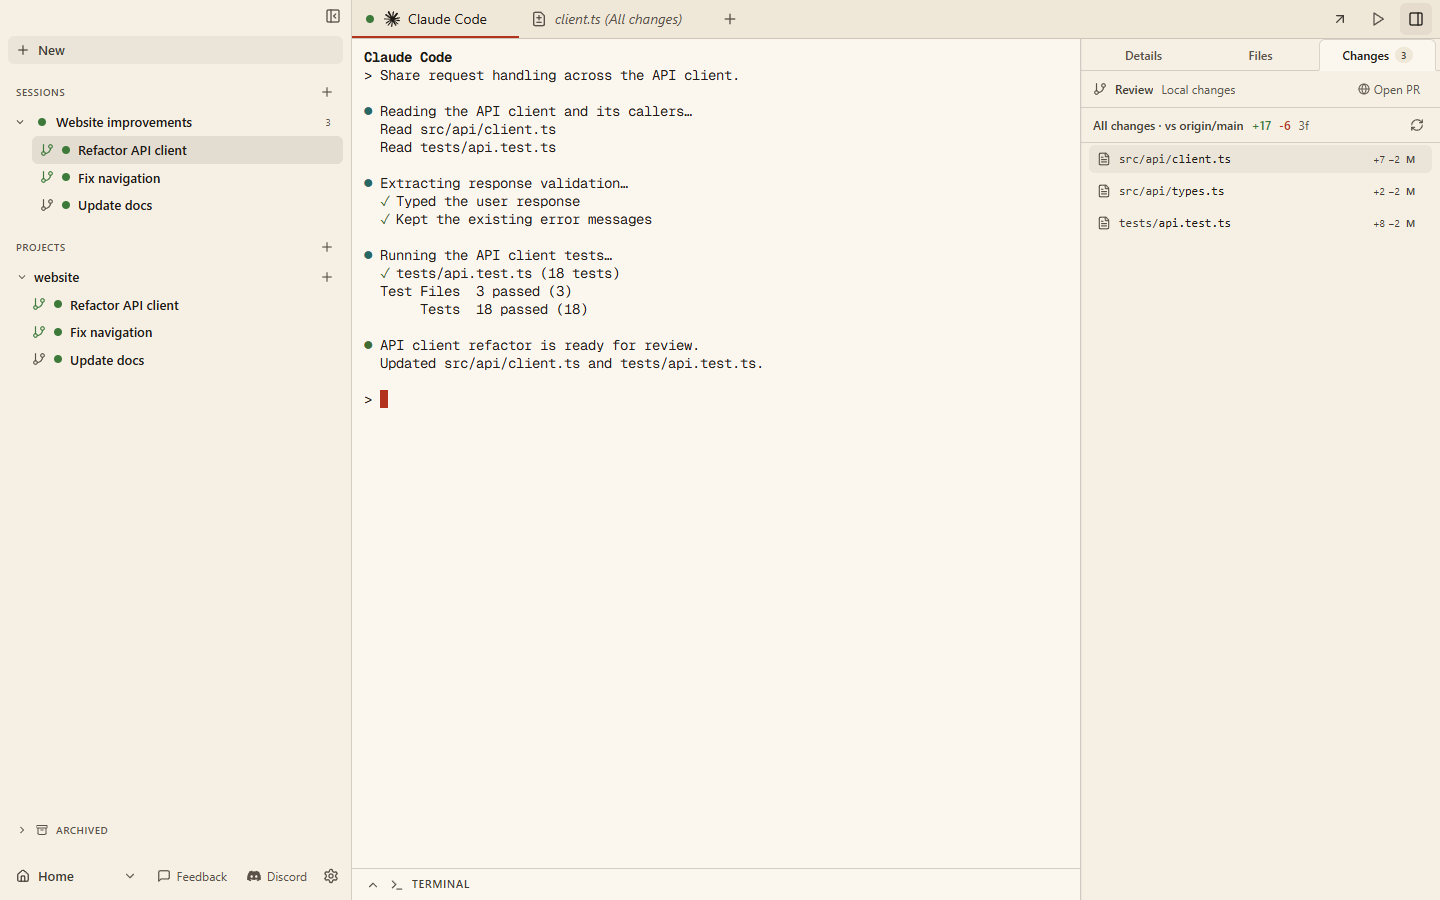The height and width of the screenshot is (900, 1440).
Task: Toggle the right side panel
Action: point(1416,19)
